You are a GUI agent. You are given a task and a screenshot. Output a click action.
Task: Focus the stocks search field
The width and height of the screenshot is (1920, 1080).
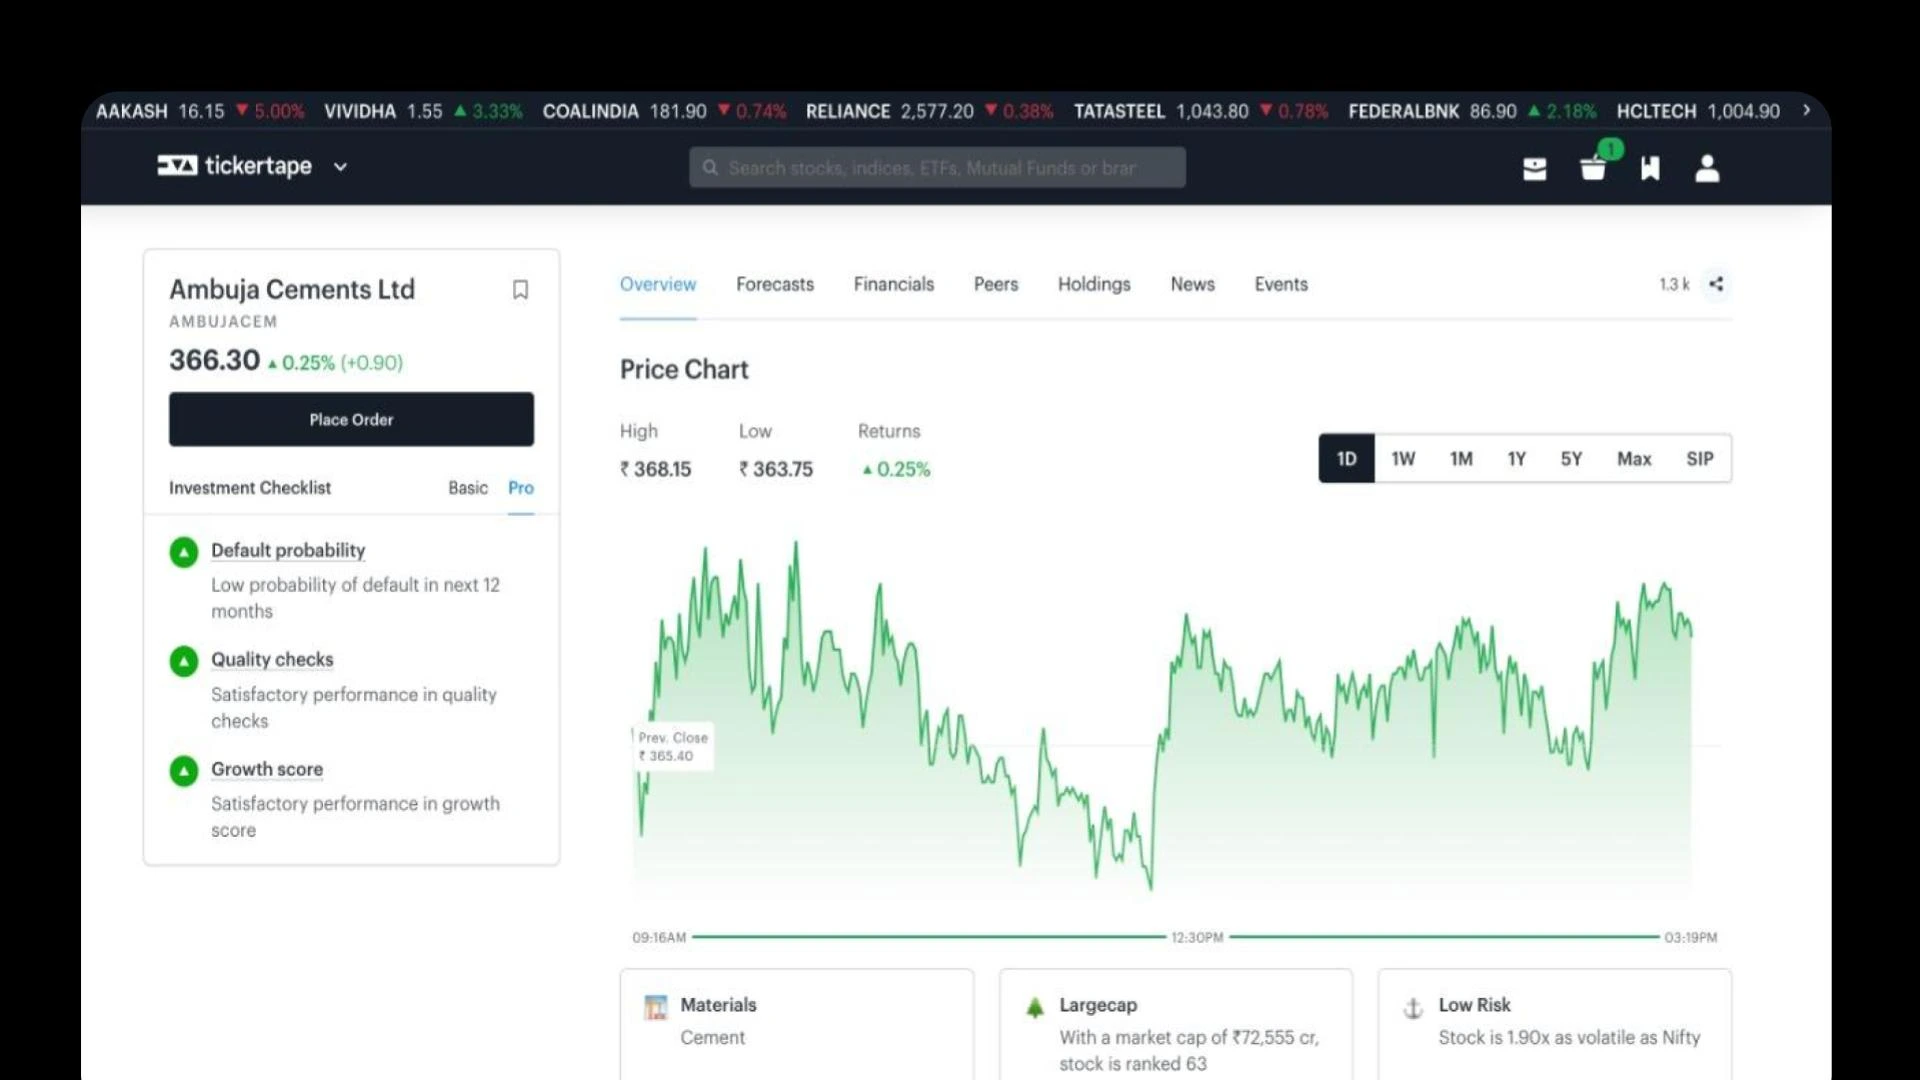(937, 168)
